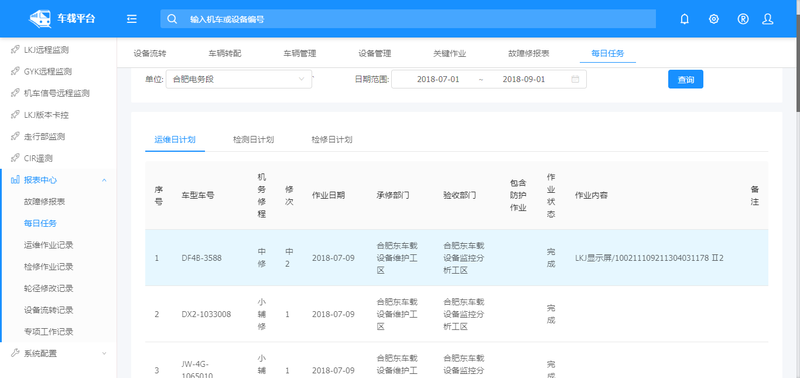Click the 承修部门 column header
The width and height of the screenshot is (800, 378).
393,195
